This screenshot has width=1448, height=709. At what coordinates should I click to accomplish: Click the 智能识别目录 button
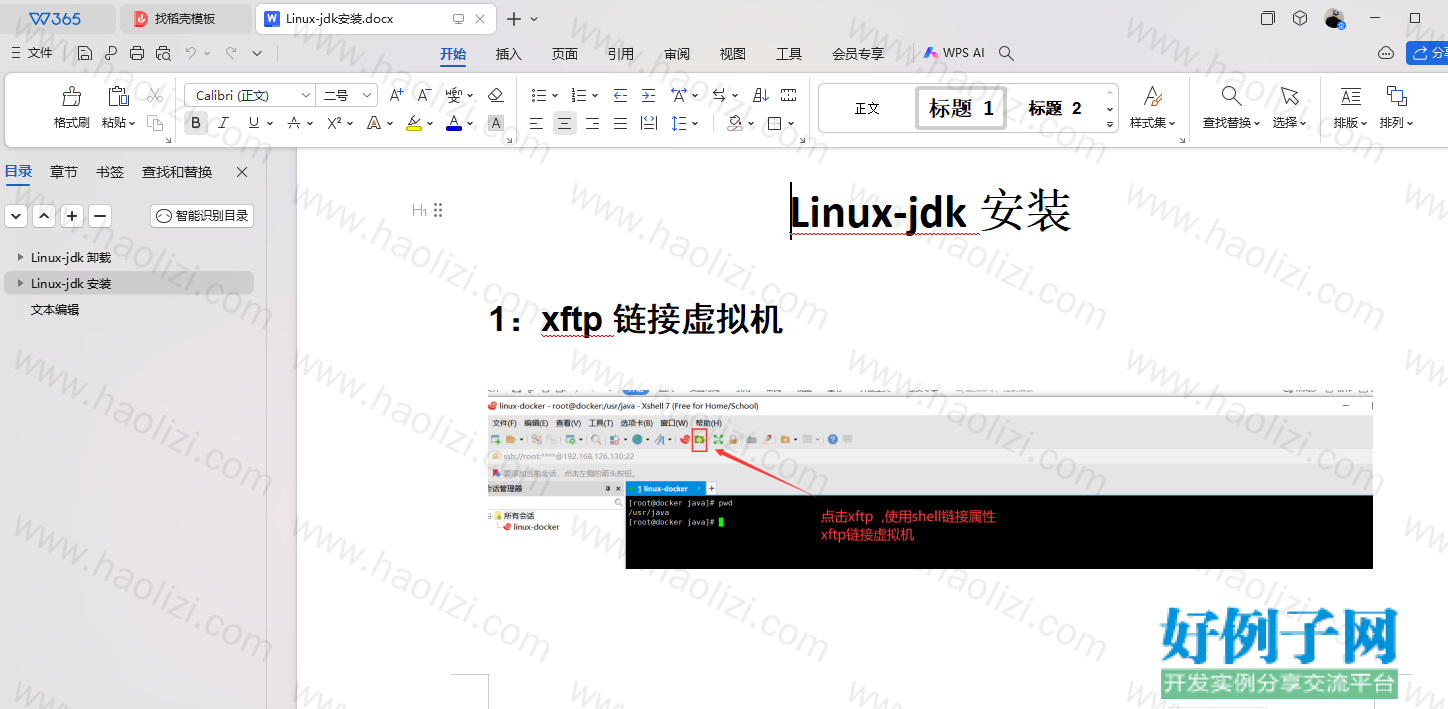point(202,216)
